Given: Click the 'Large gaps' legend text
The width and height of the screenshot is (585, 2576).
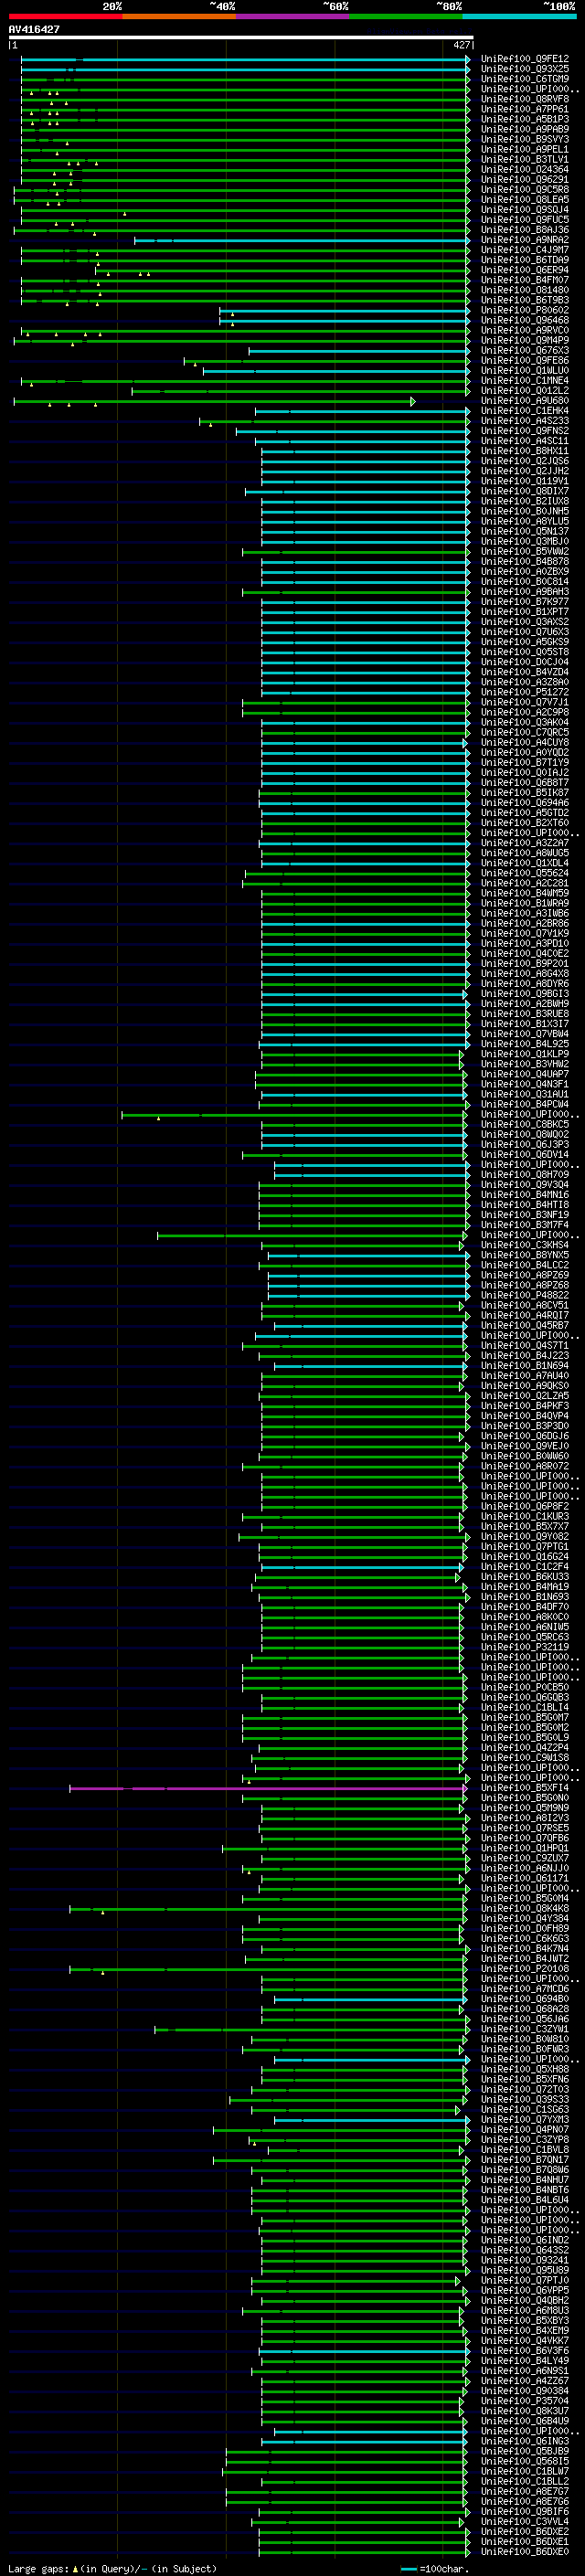Looking at the screenshot, I should click(x=39, y=2568).
